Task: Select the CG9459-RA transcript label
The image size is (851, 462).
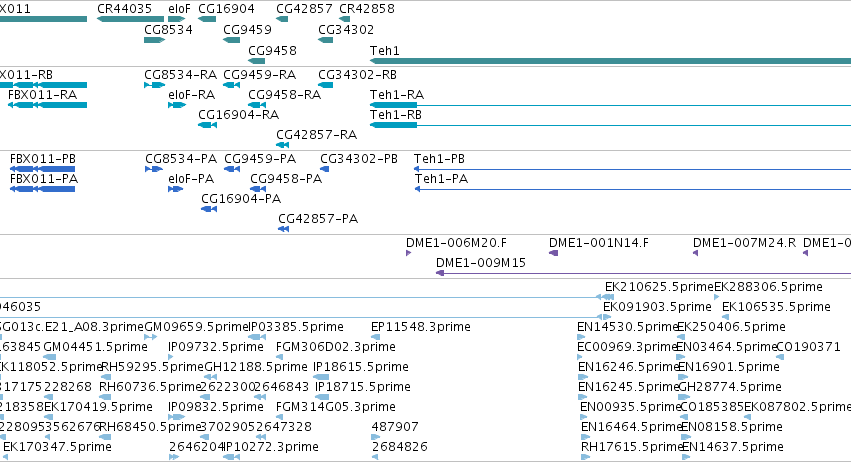Action: pos(259,74)
